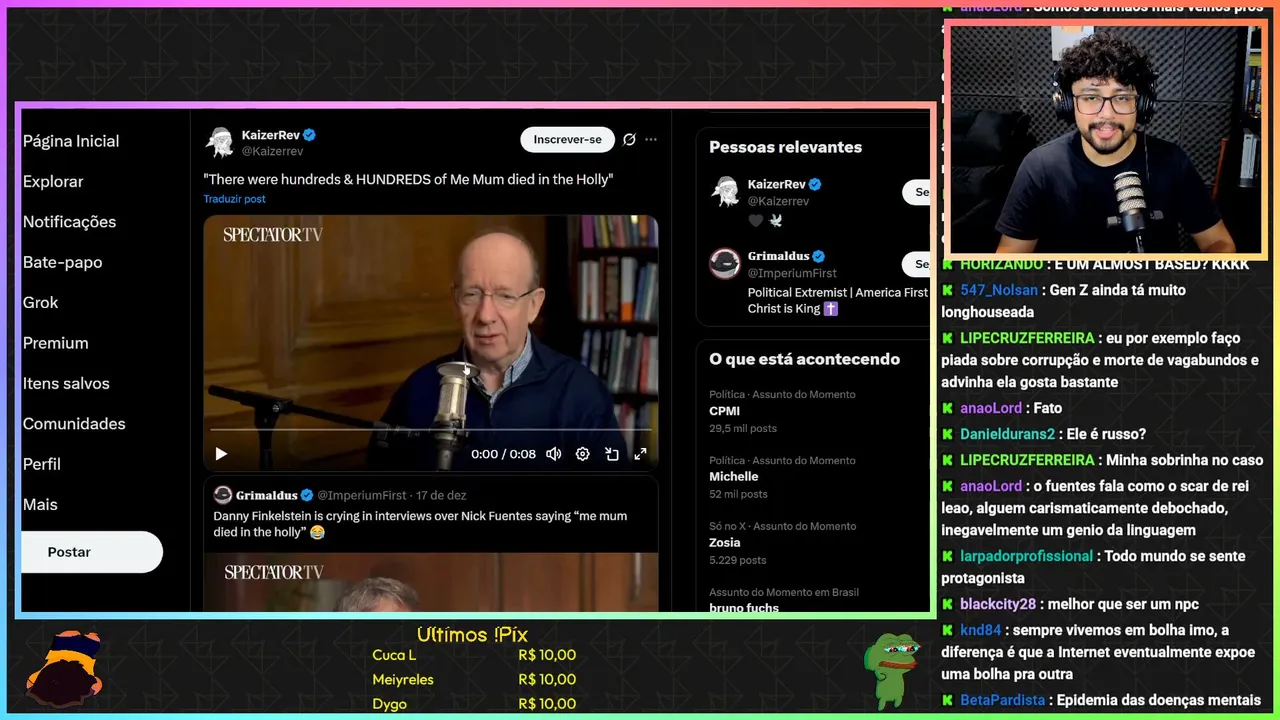The image size is (1280, 720).
Task: Follow Grimaldus in Pessoas relevantes
Action: pos(916,264)
